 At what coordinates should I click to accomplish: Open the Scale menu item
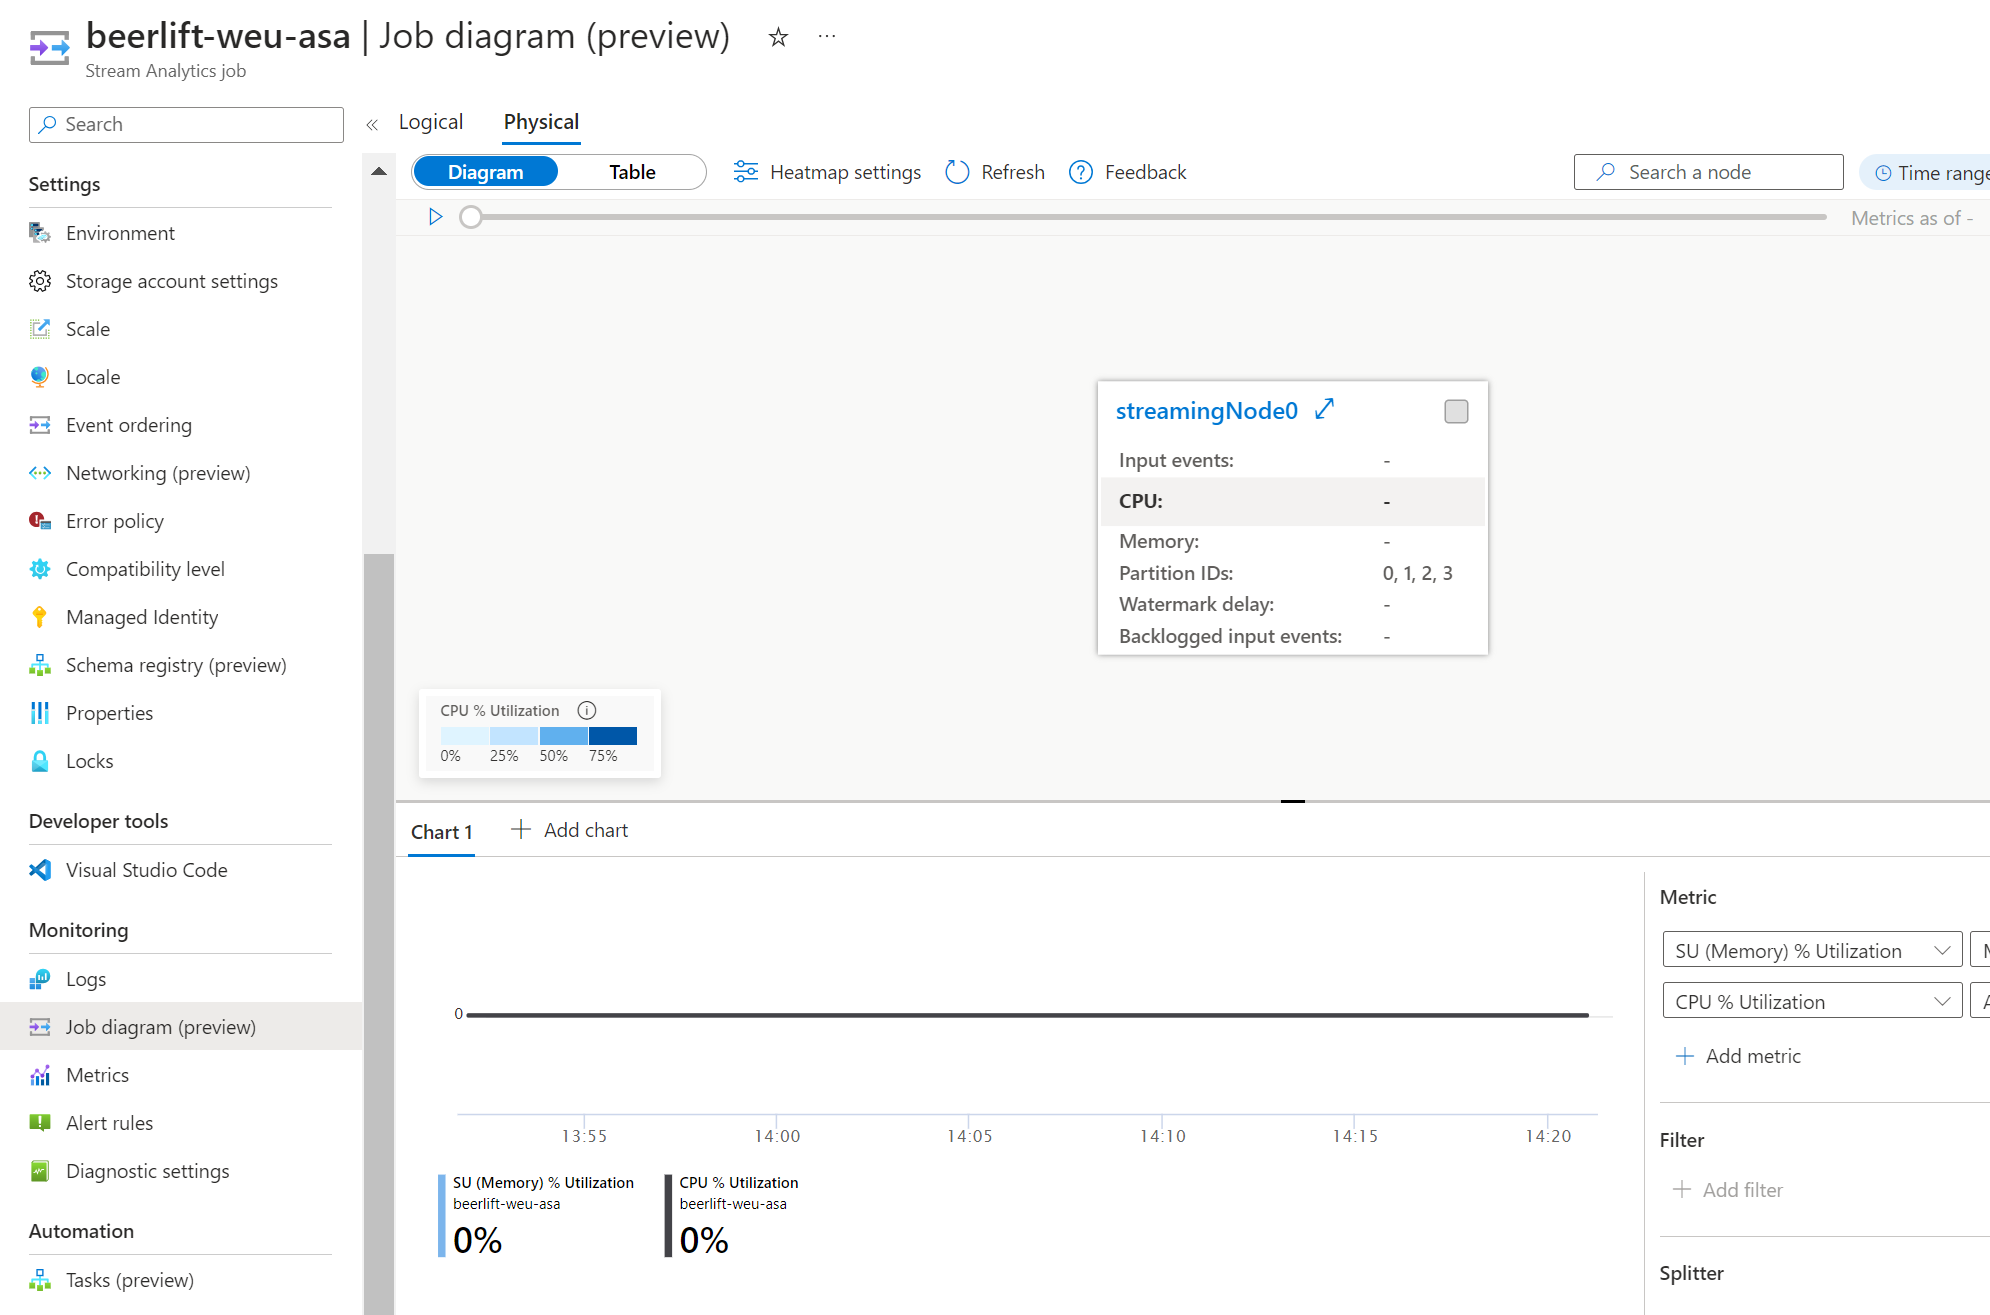(x=181, y=329)
